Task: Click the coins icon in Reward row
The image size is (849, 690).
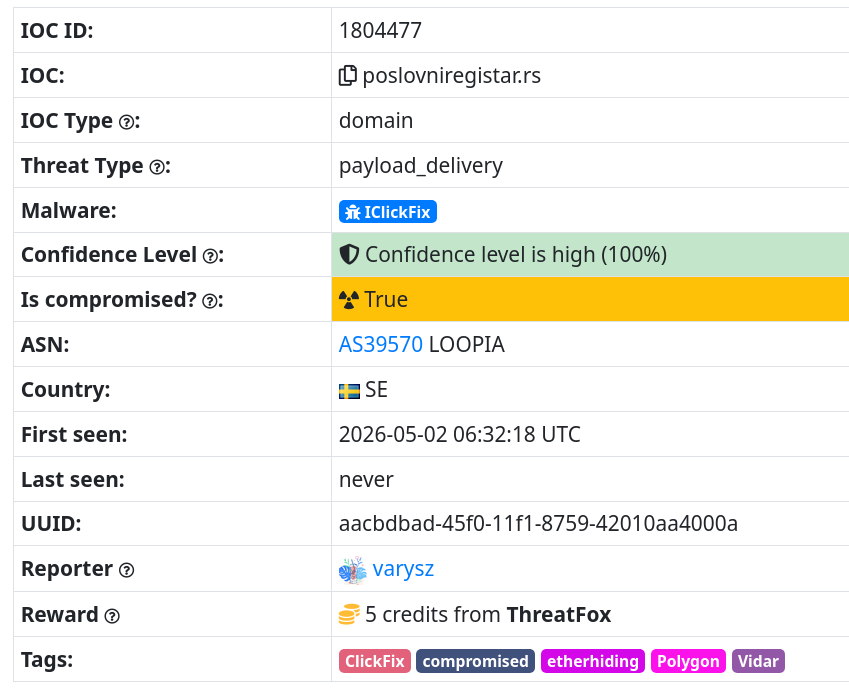Action: [x=349, y=615]
